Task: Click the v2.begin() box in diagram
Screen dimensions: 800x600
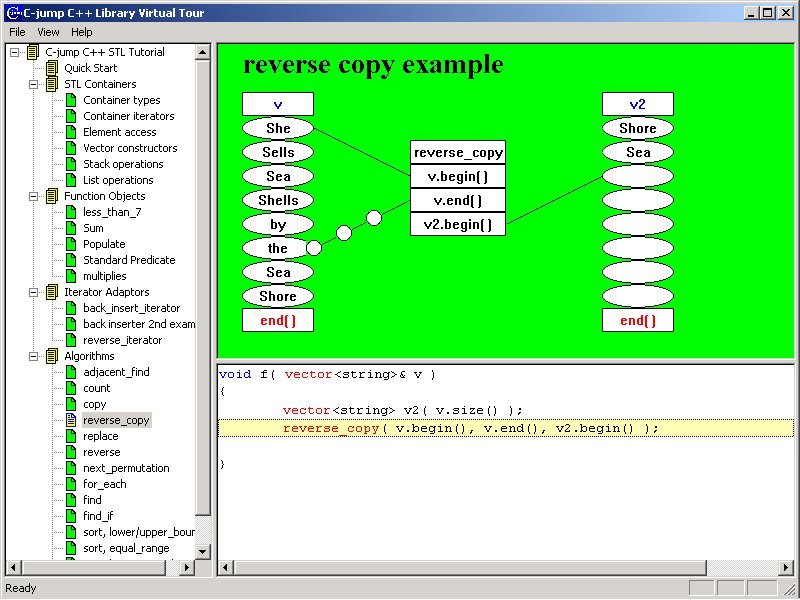Action: 458,224
